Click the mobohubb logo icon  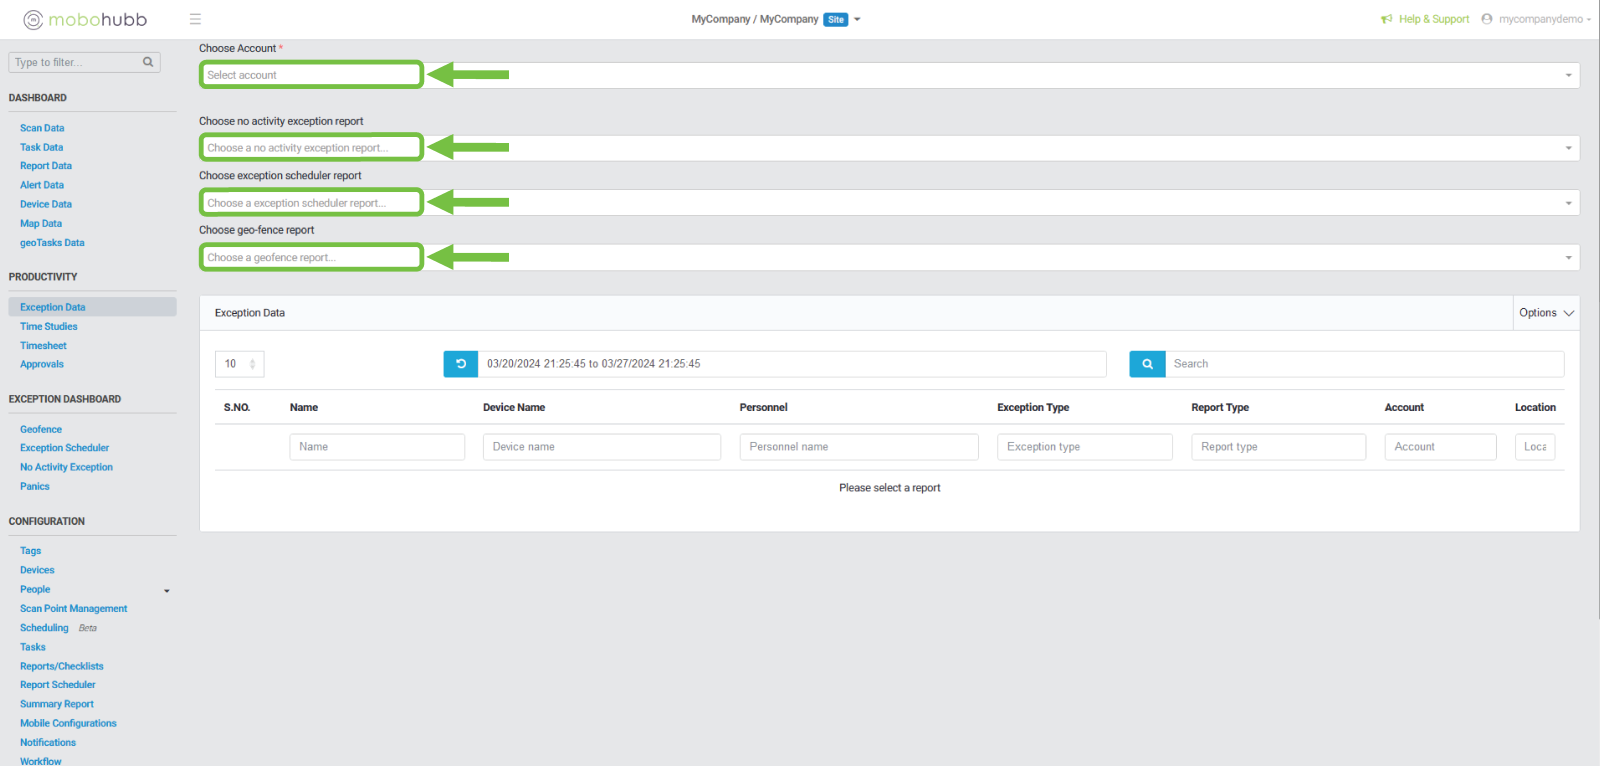tap(33, 20)
